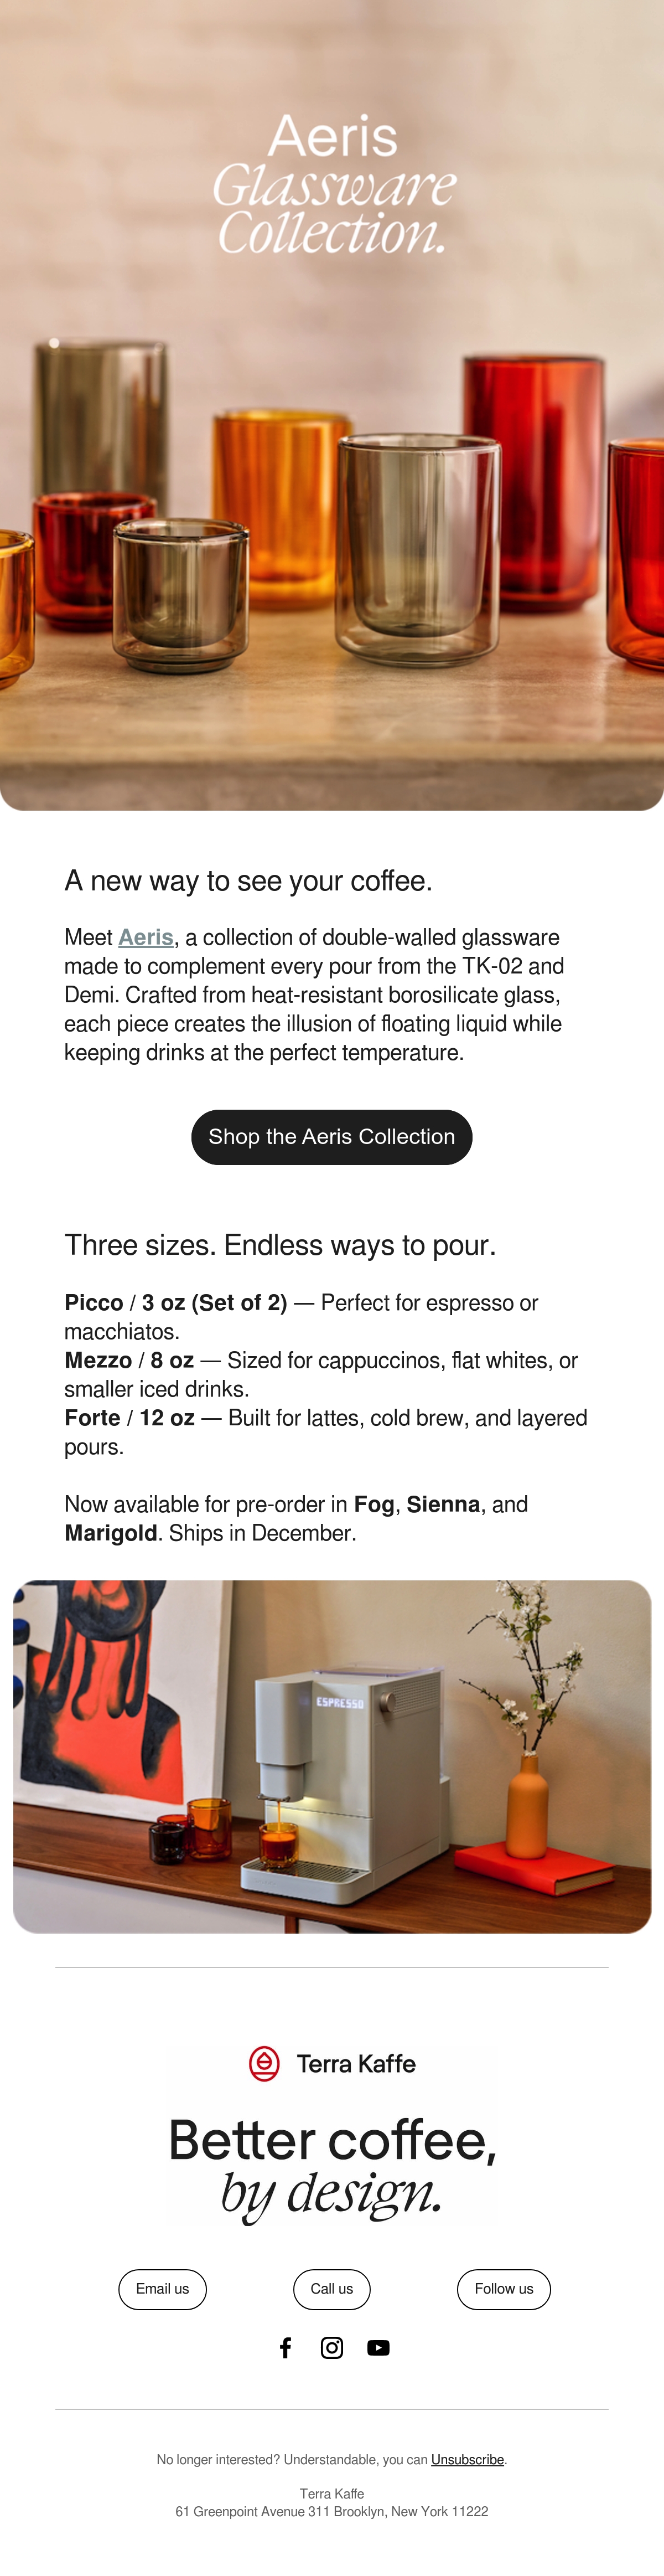
Task: Click the bold Marigold color name
Action: (x=111, y=1533)
